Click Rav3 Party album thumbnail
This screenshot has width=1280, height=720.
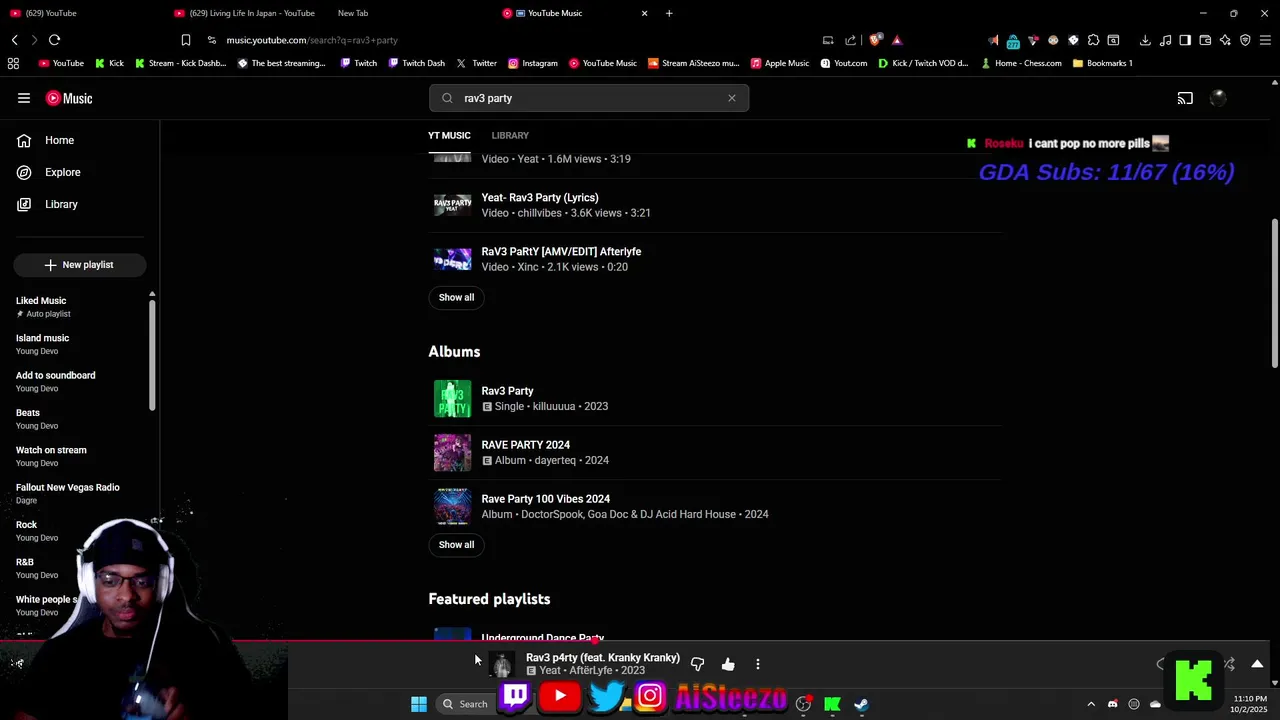tap(452, 398)
